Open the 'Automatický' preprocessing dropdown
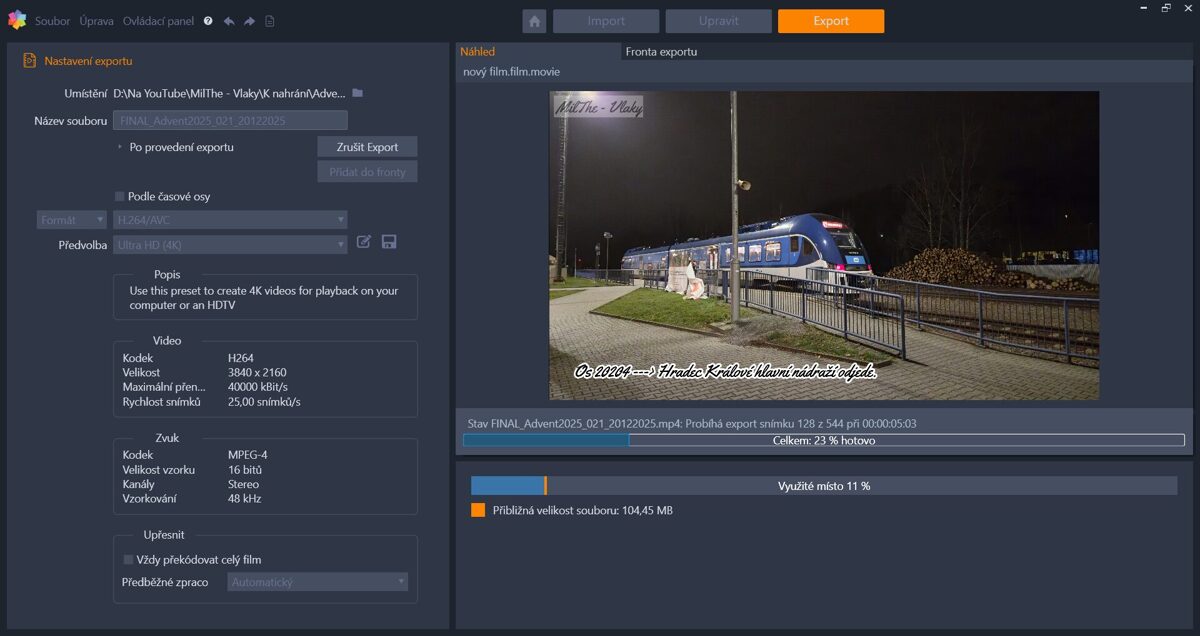The width and height of the screenshot is (1200, 636). point(317,582)
